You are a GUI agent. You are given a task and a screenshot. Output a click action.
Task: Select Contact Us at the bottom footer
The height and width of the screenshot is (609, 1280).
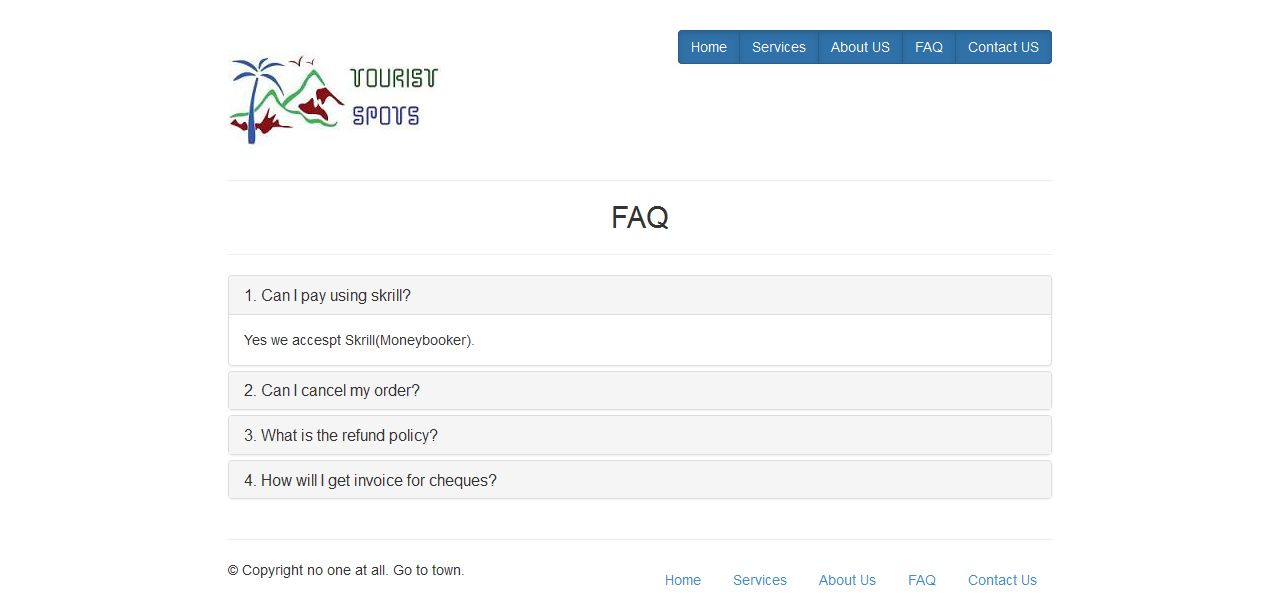coord(1002,580)
